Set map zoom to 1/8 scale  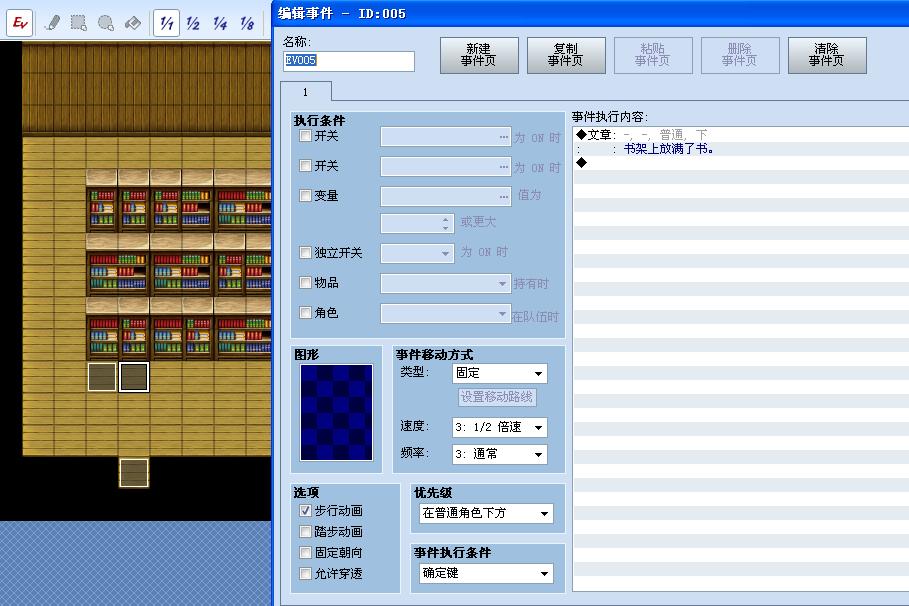tap(247, 23)
